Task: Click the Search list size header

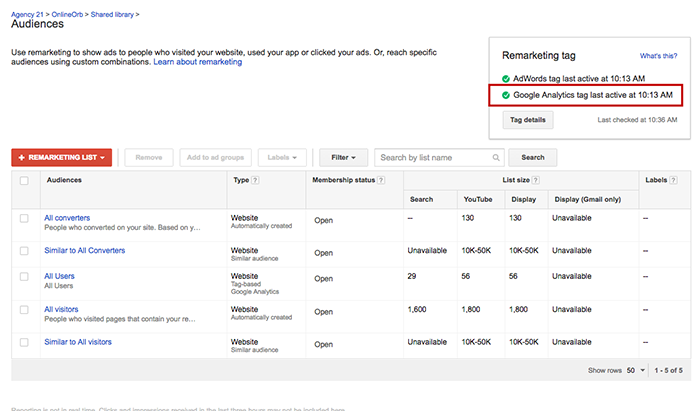Action: point(421,199)
